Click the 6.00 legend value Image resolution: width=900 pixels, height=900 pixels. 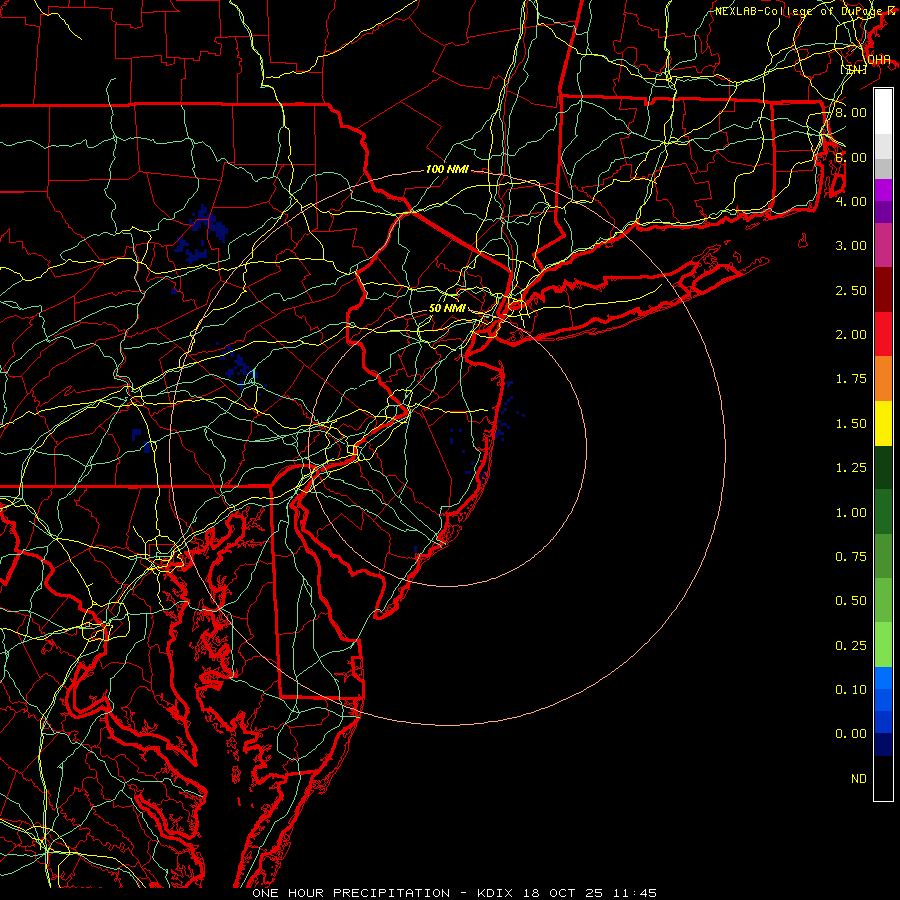pos(851,157)
